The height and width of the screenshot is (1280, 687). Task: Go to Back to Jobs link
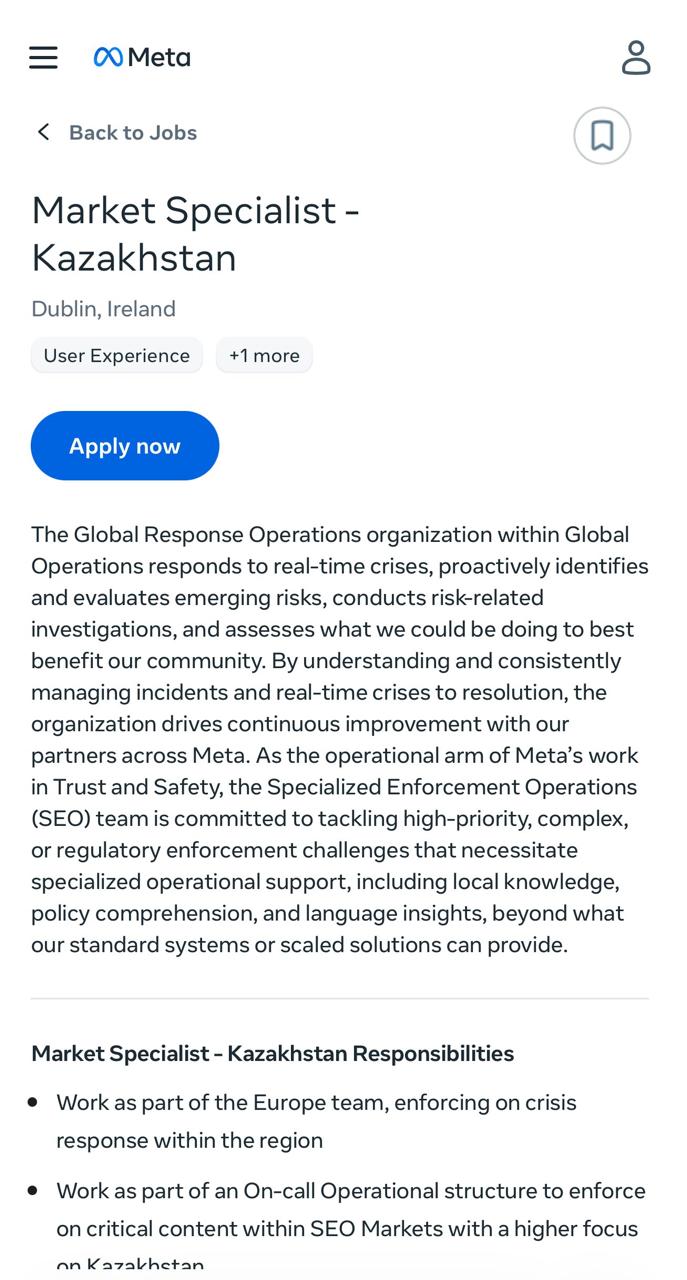point(132,132)
